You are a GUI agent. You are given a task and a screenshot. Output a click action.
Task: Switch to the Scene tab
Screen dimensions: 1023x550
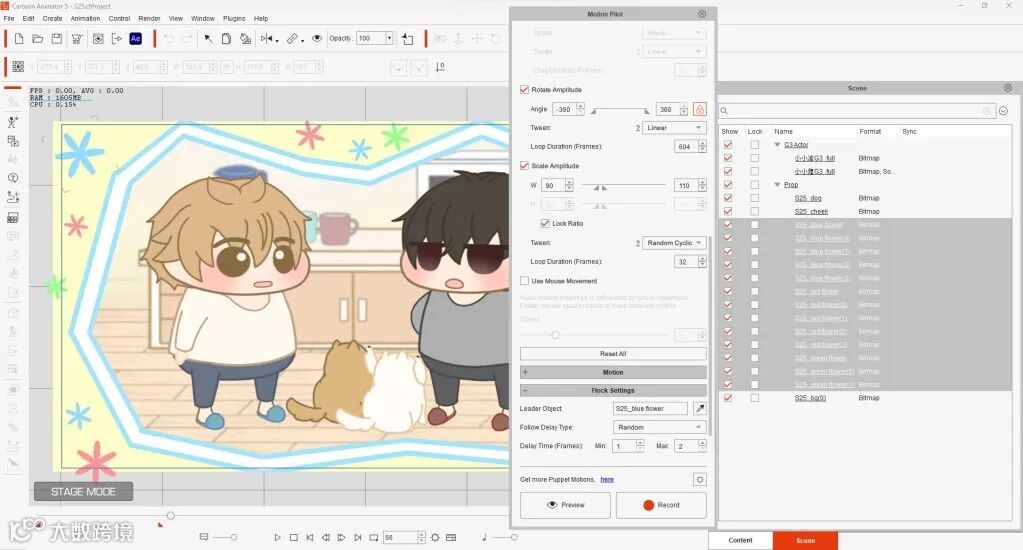coord(805,540)
